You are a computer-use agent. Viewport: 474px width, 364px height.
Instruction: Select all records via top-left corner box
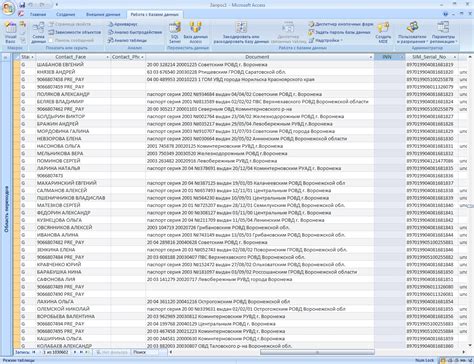17,57
